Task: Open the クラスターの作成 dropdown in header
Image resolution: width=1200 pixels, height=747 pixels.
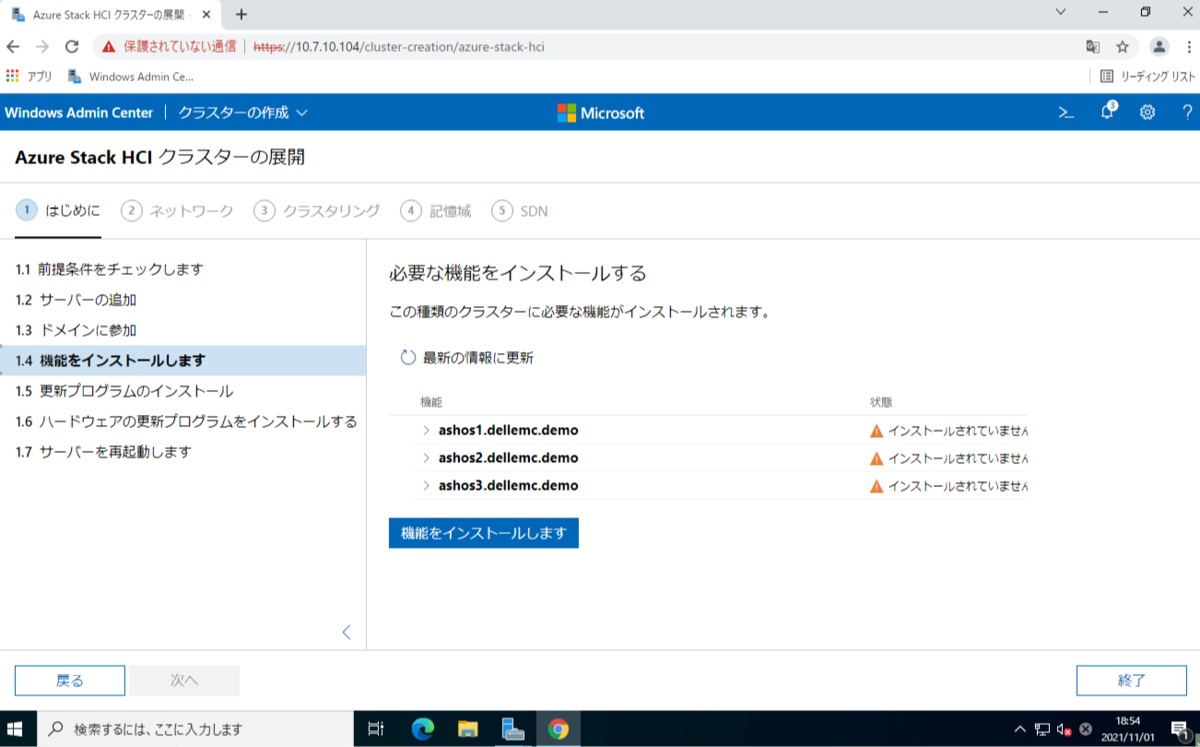Action: coord(243,113)
